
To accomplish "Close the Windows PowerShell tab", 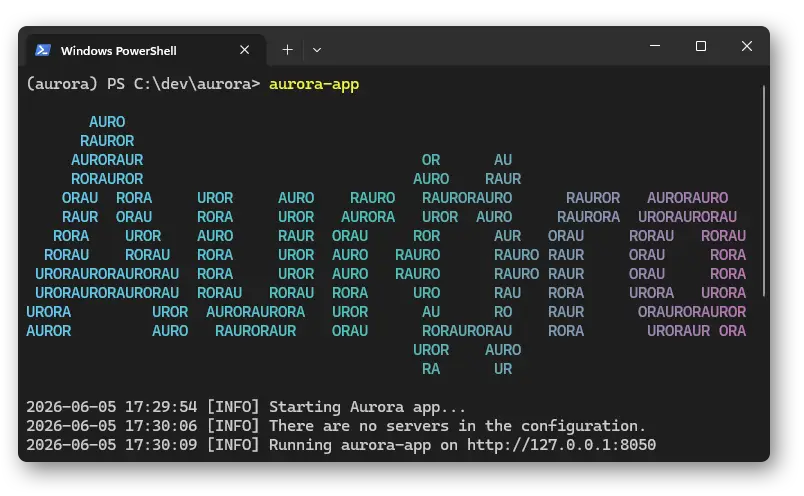I will pos(245,50).
